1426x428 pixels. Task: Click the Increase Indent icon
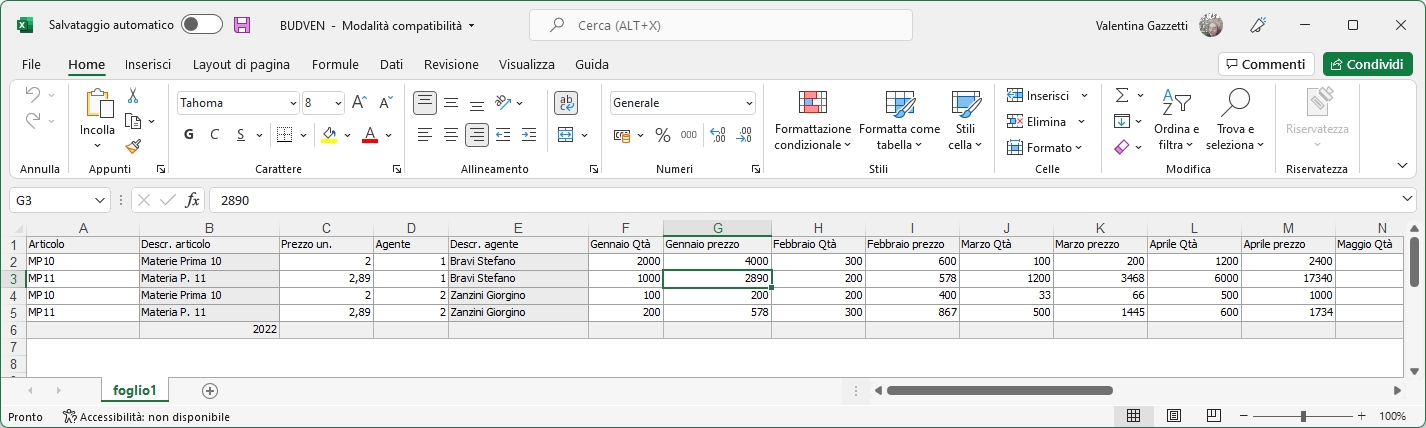coord(526,134)
